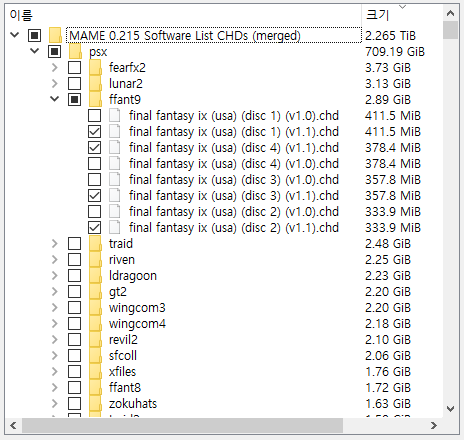Expand the xfiles folder

(55, 371)
